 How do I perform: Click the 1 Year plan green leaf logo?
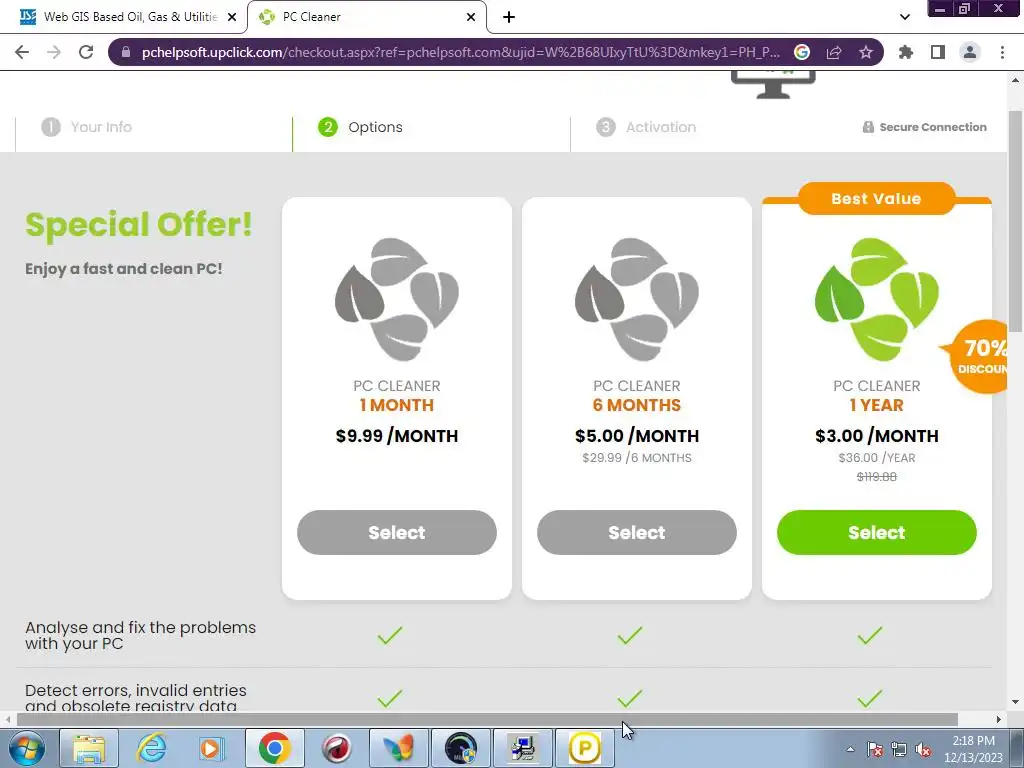[x=876, y=299]
